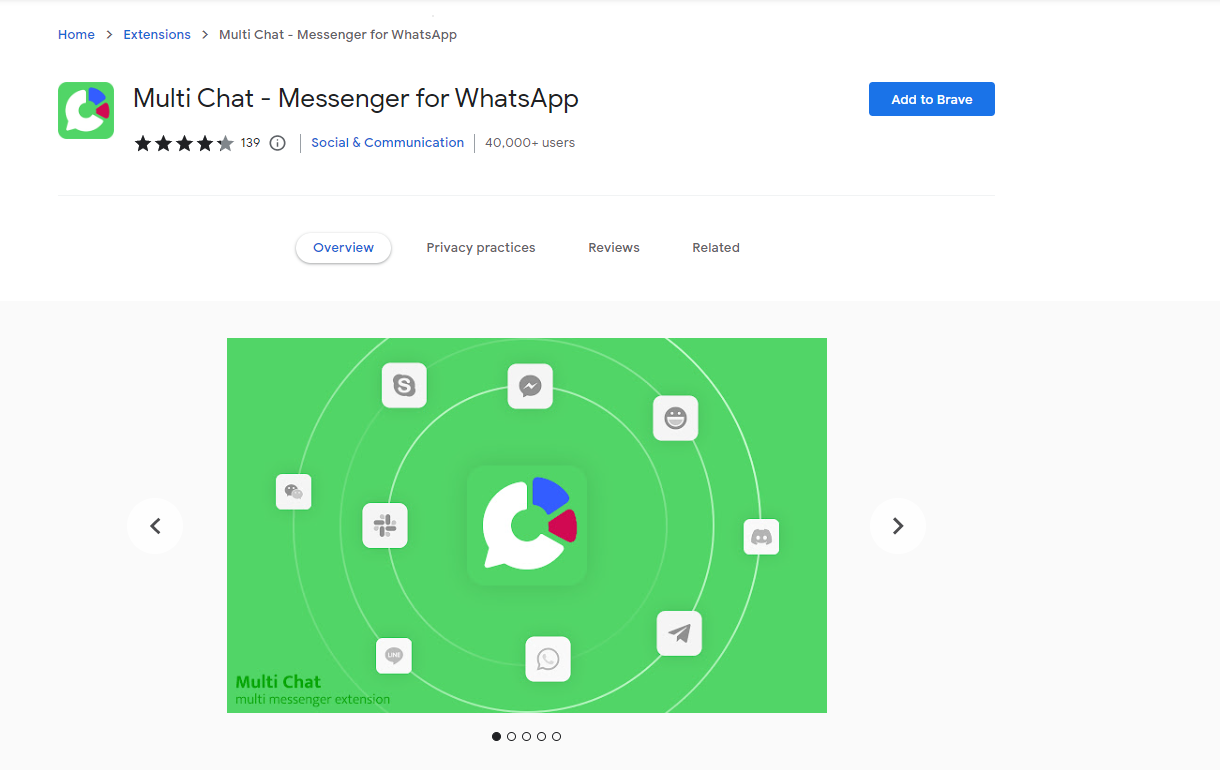Click the Discord icon in the promo image
This screenshot has width=1220, height=770.
pyautogui.click(x=761, y=537)
